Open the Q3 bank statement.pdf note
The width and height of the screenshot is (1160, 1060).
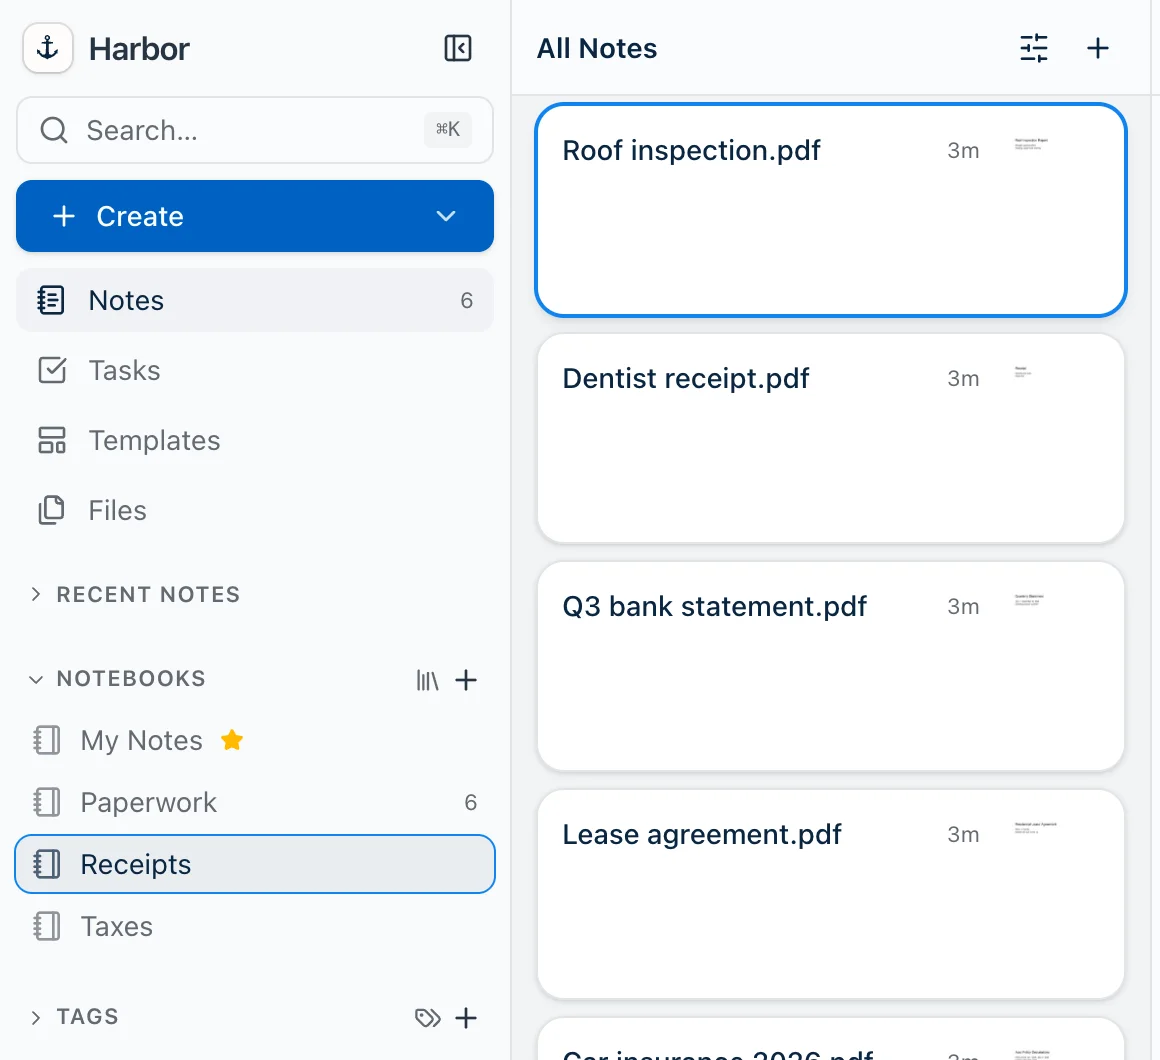coord(831,666)
